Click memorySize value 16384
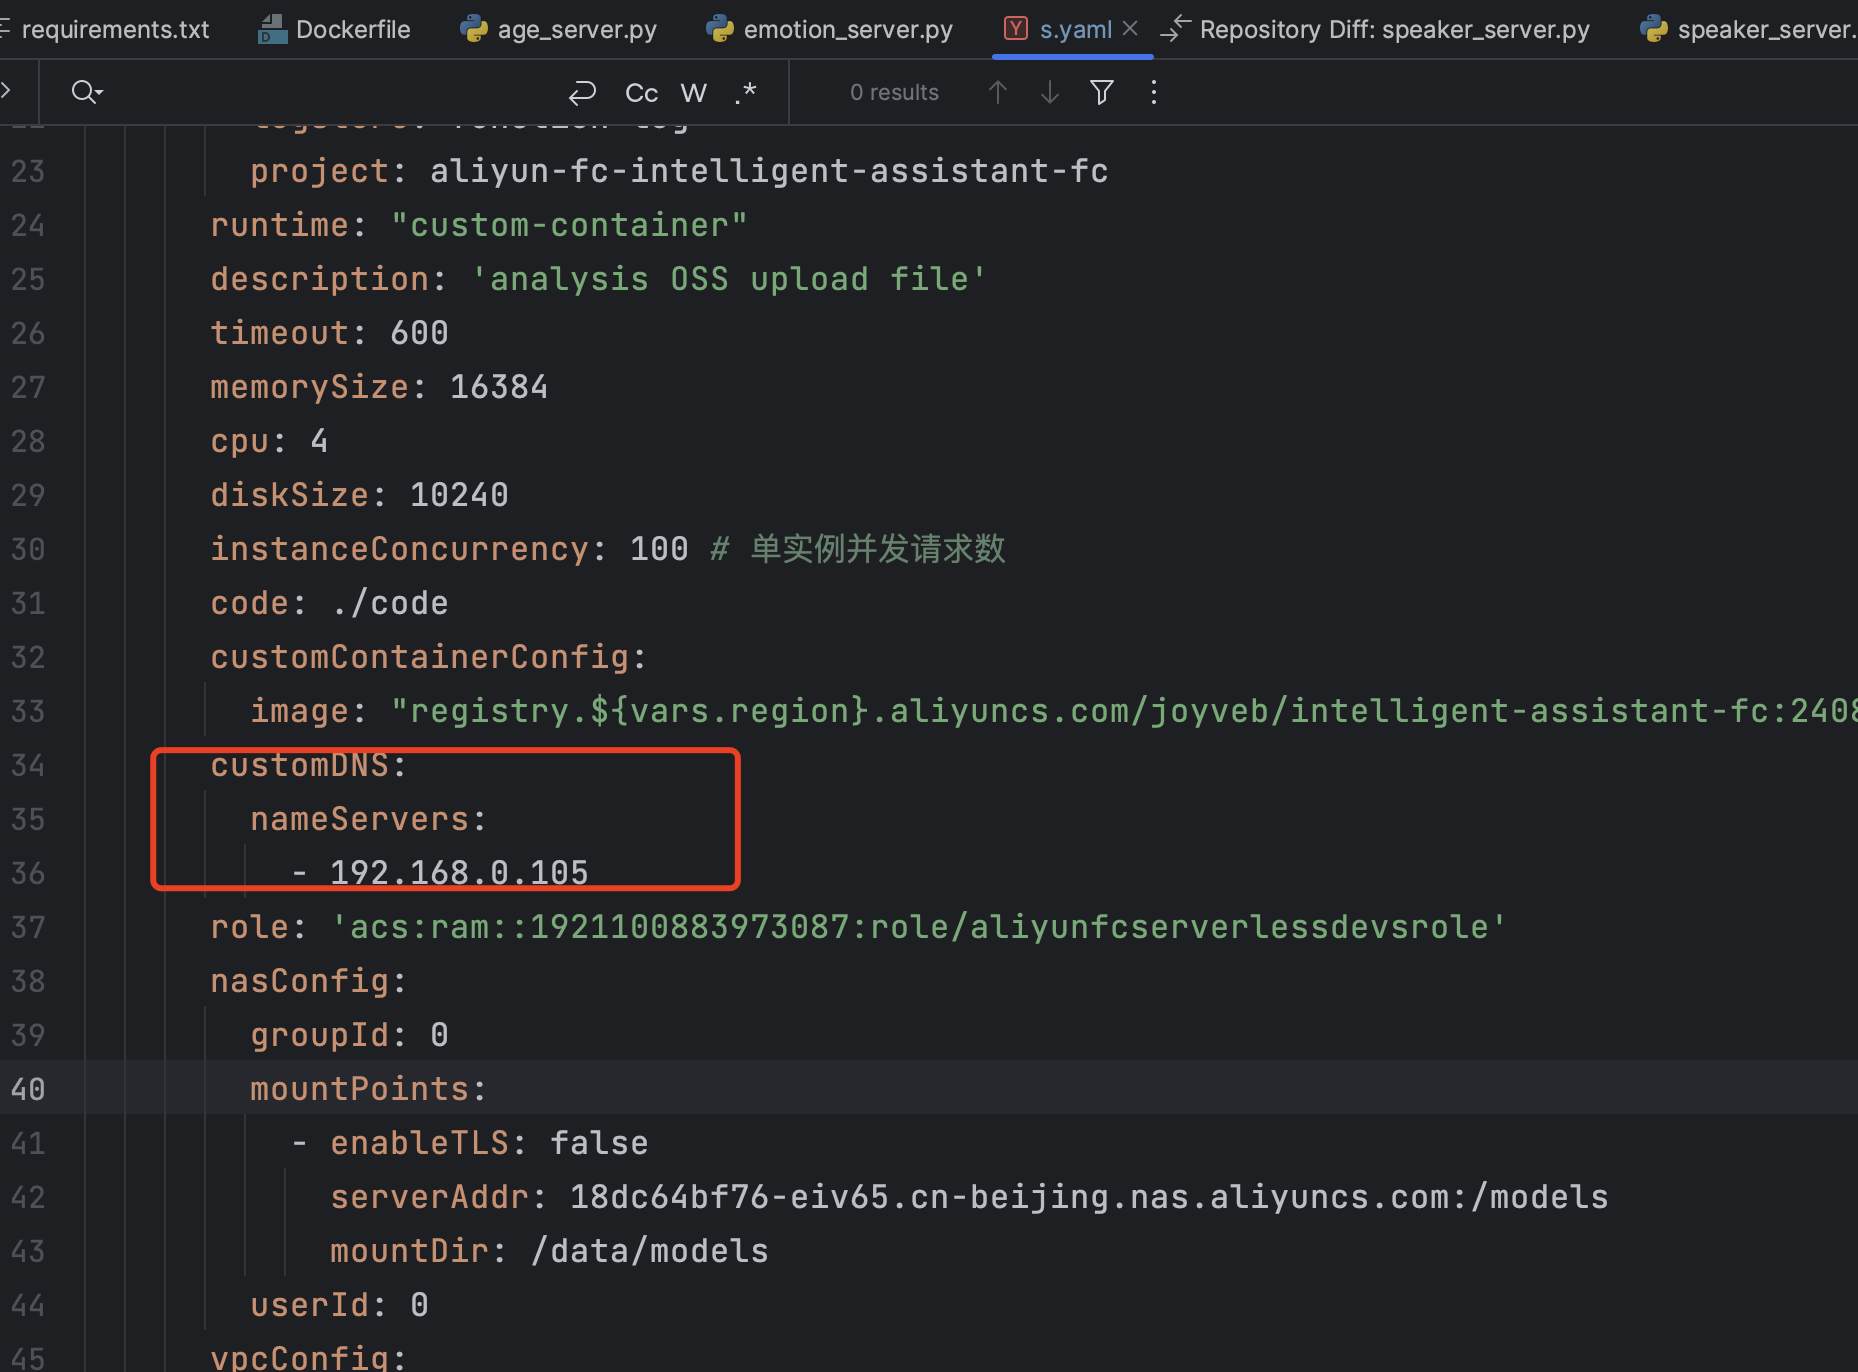This screenshot has width=1858, height=1372. pyautogui.click(x=499, y=387)
